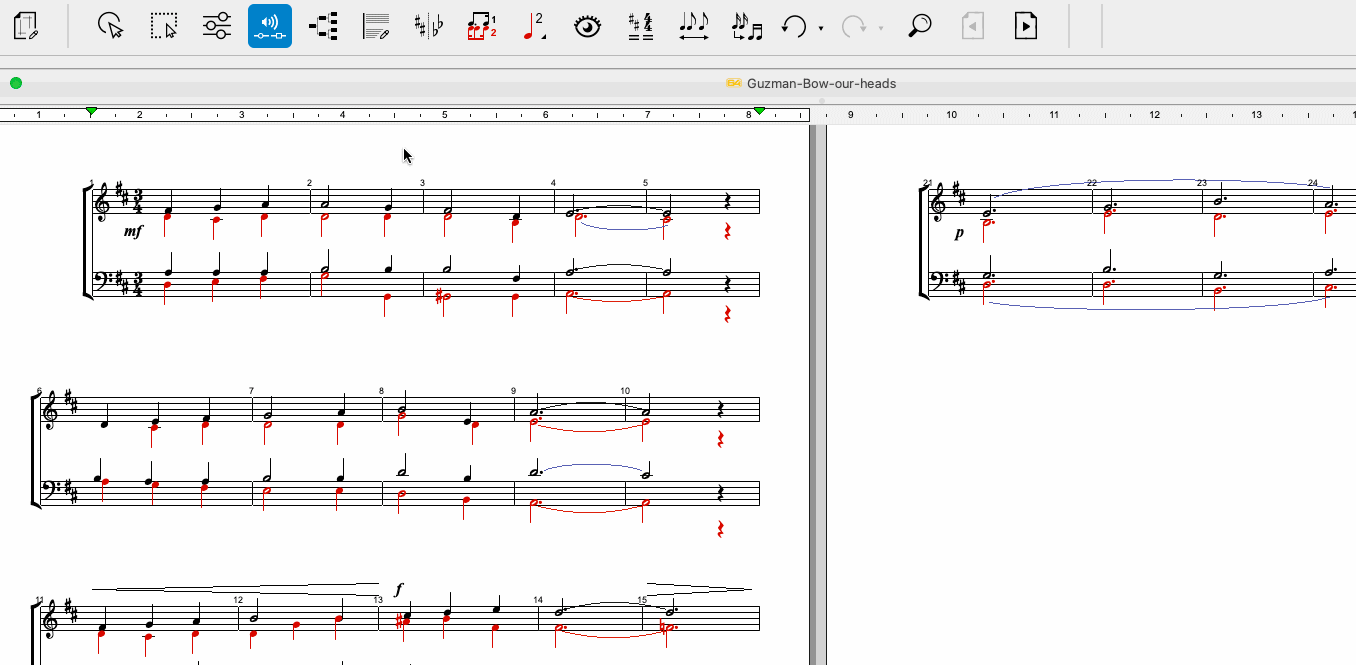
Task: Click the staff lines with pencil icon
Action: pos(376,25)
